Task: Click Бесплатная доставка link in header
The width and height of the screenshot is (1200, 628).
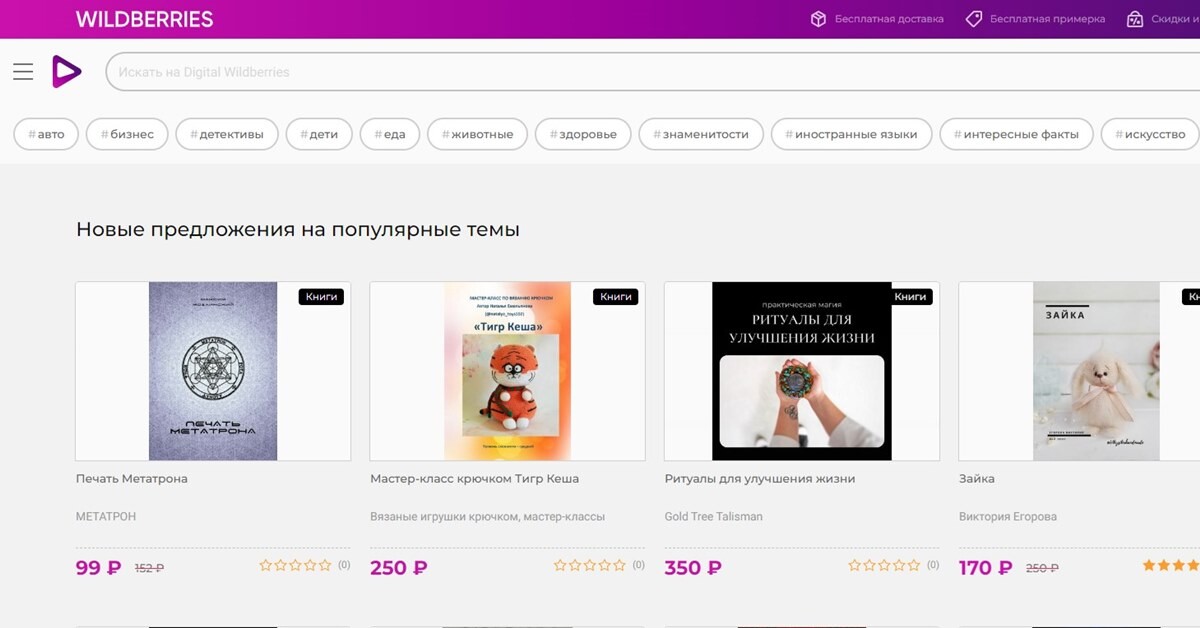Action: click(x=889, y=19)
